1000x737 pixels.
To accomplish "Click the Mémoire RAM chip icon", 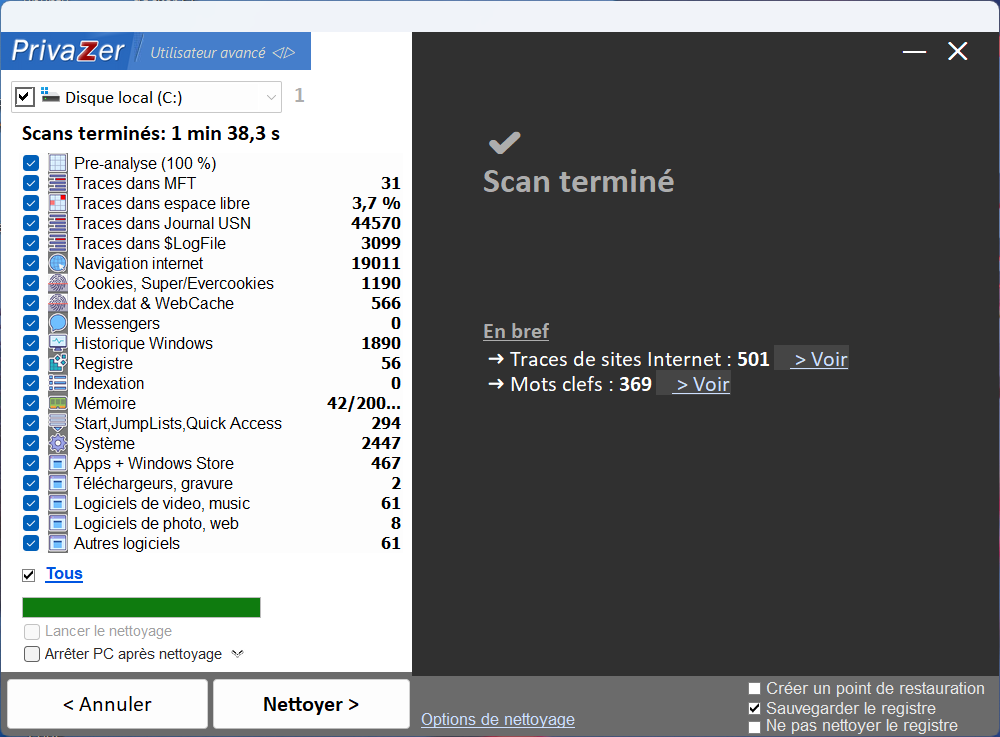I will [57, 403].
